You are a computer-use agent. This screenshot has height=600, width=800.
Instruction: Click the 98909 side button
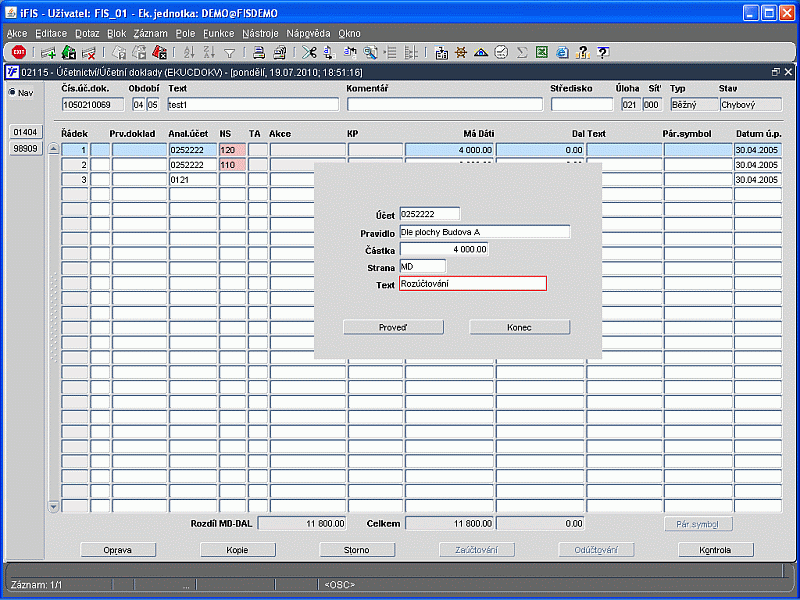coord(26,148)
